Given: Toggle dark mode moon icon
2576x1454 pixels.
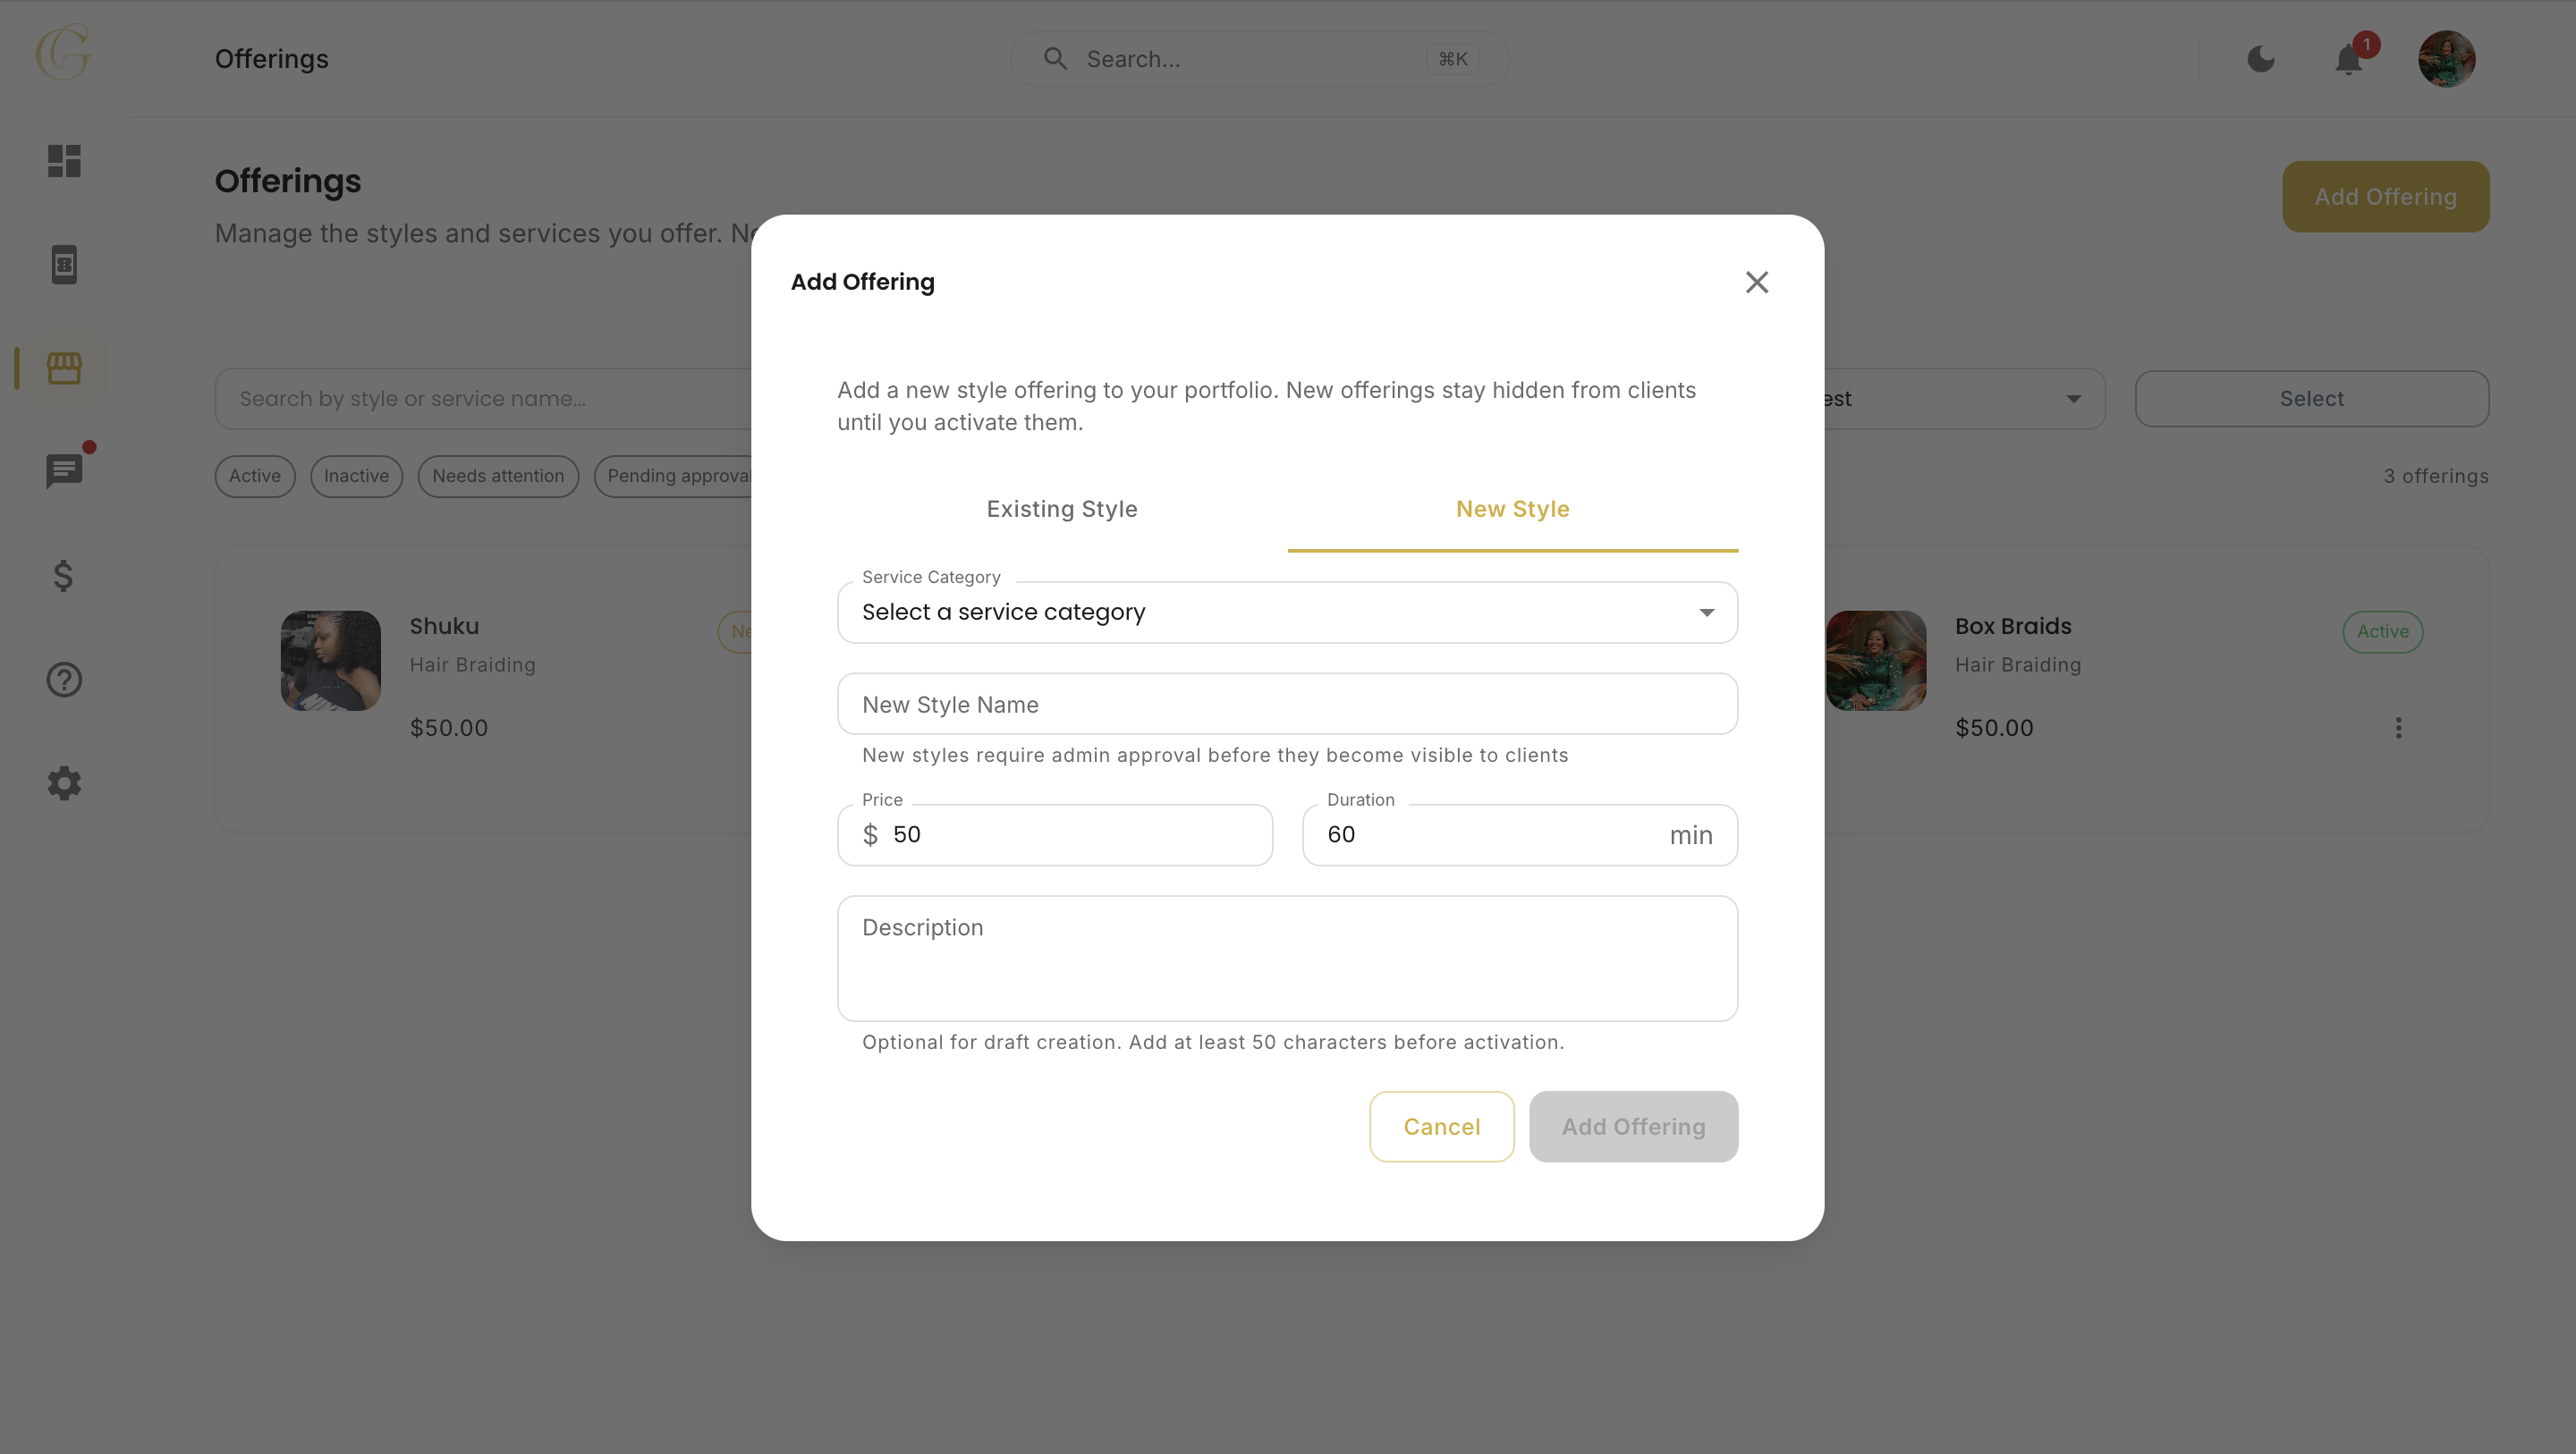Looking at the screenshot, I should pos(2261,59).
